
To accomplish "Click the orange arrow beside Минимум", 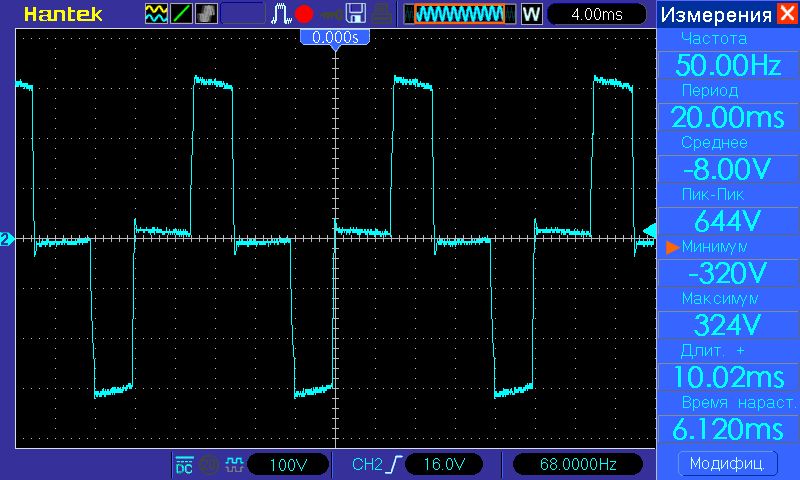I will (672, 247).
